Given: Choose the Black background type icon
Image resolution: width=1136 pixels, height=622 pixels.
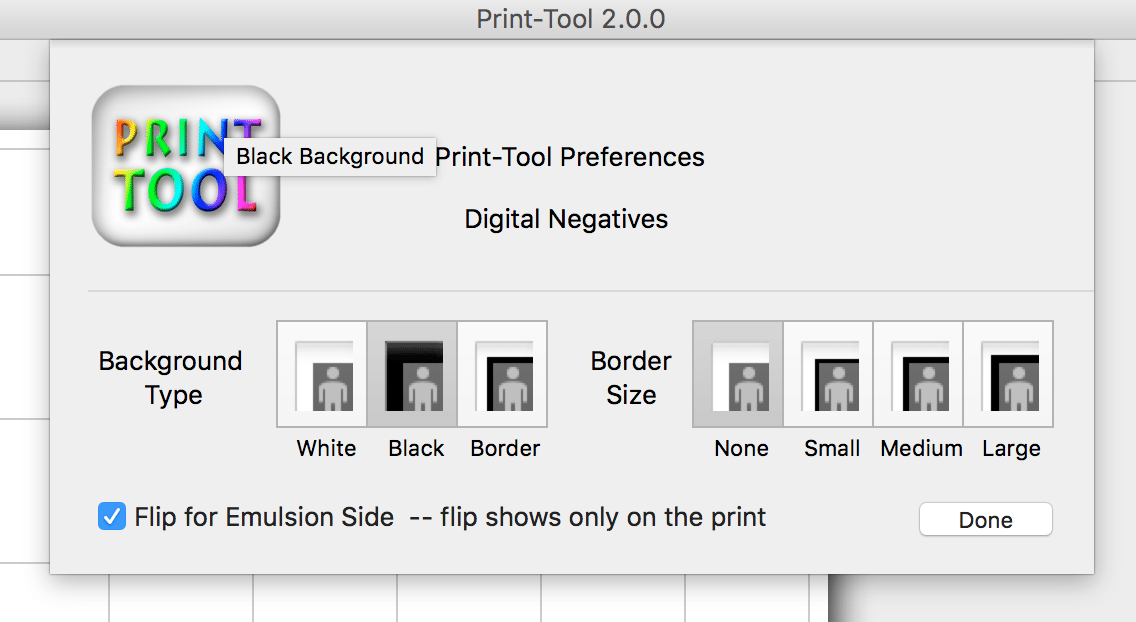Looking at the screenshot, I should coord(413,374).
